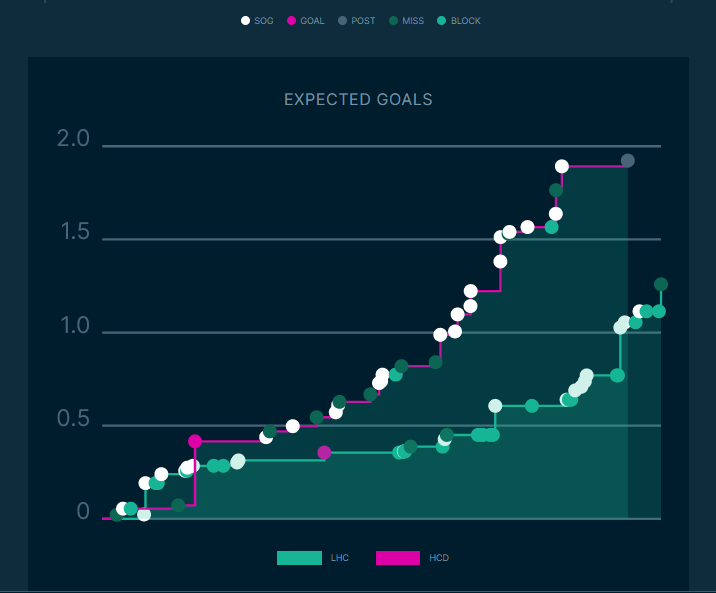This screenshot has width=716, height=593.
Task: Select the magenta goal marker on the LHC line
Action: [324, 453]
